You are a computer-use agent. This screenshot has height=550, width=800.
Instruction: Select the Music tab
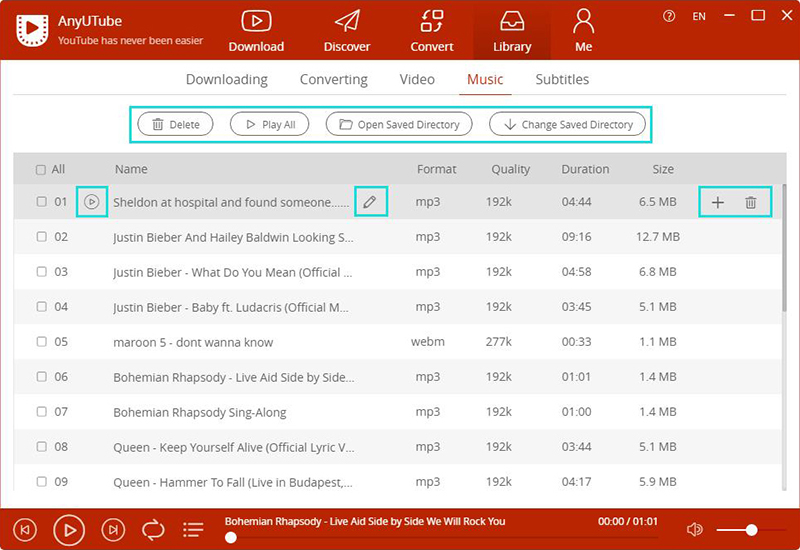485,80
